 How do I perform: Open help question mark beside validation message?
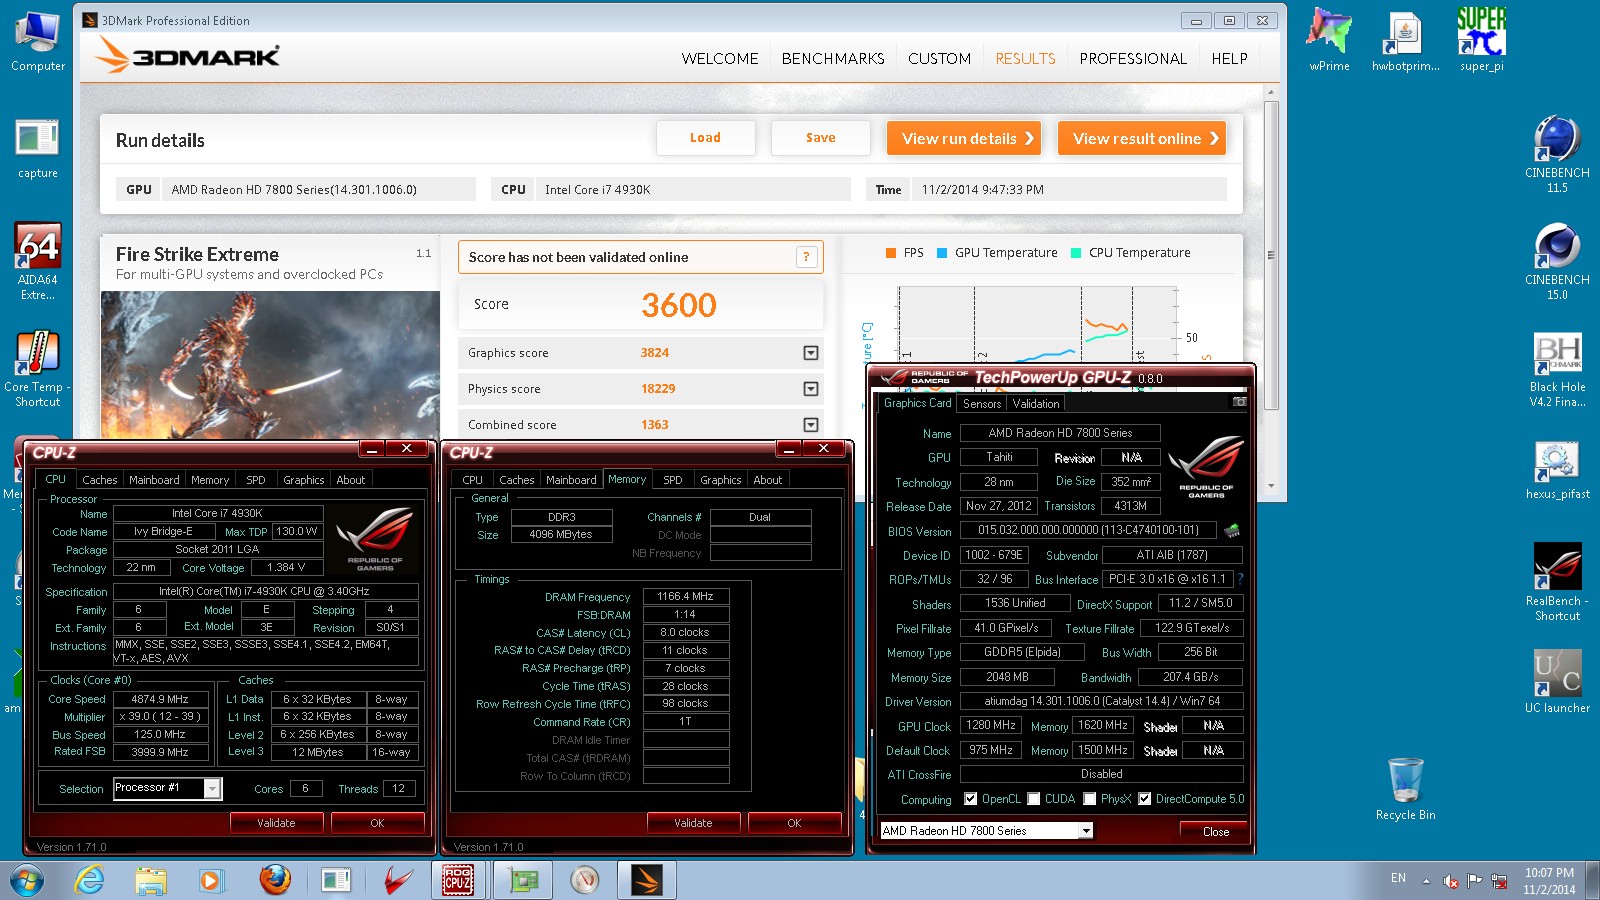click(x=806, y=257)
